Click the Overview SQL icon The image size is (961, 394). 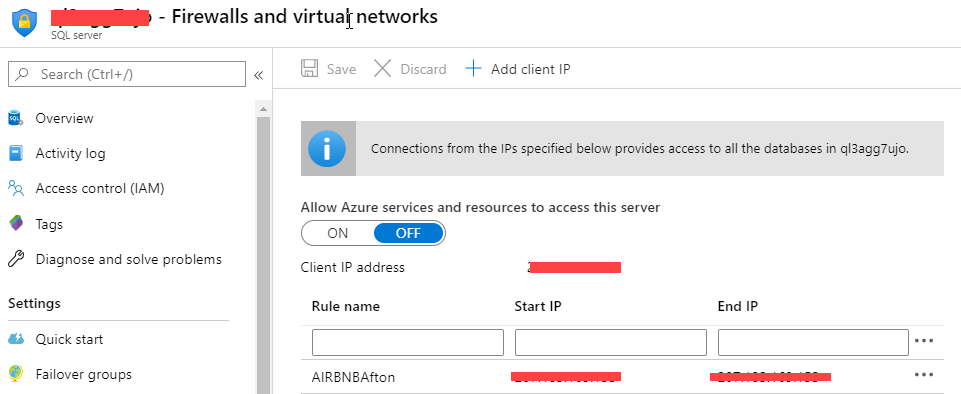point(16,118)
